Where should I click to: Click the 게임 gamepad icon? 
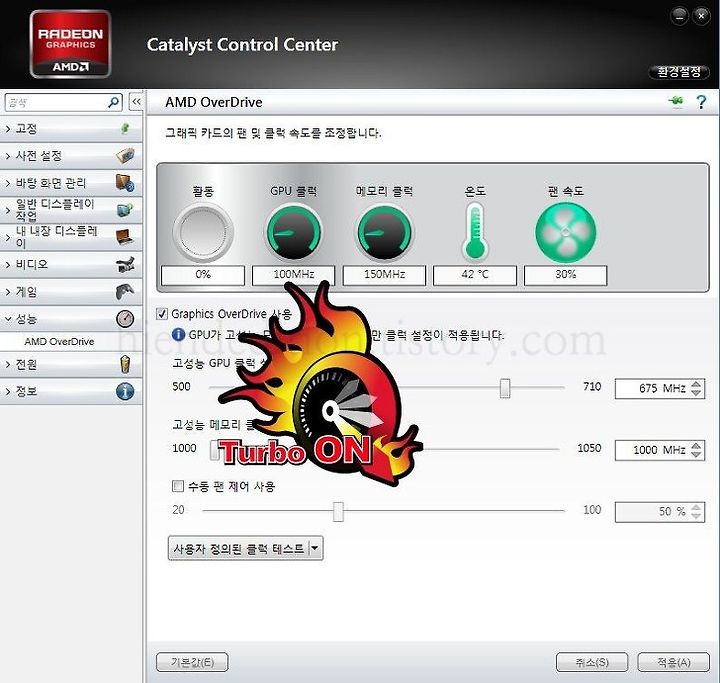point(125,292)
